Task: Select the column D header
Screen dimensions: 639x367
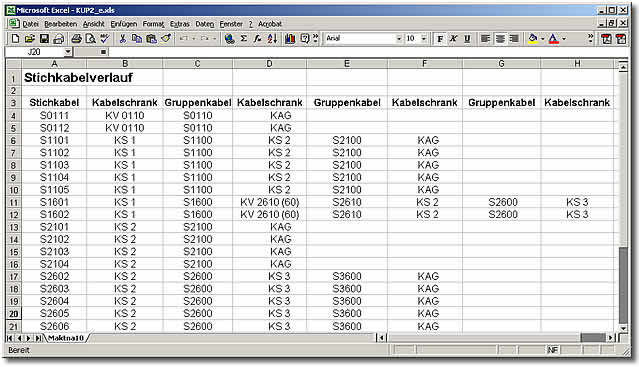Action: 269,64
